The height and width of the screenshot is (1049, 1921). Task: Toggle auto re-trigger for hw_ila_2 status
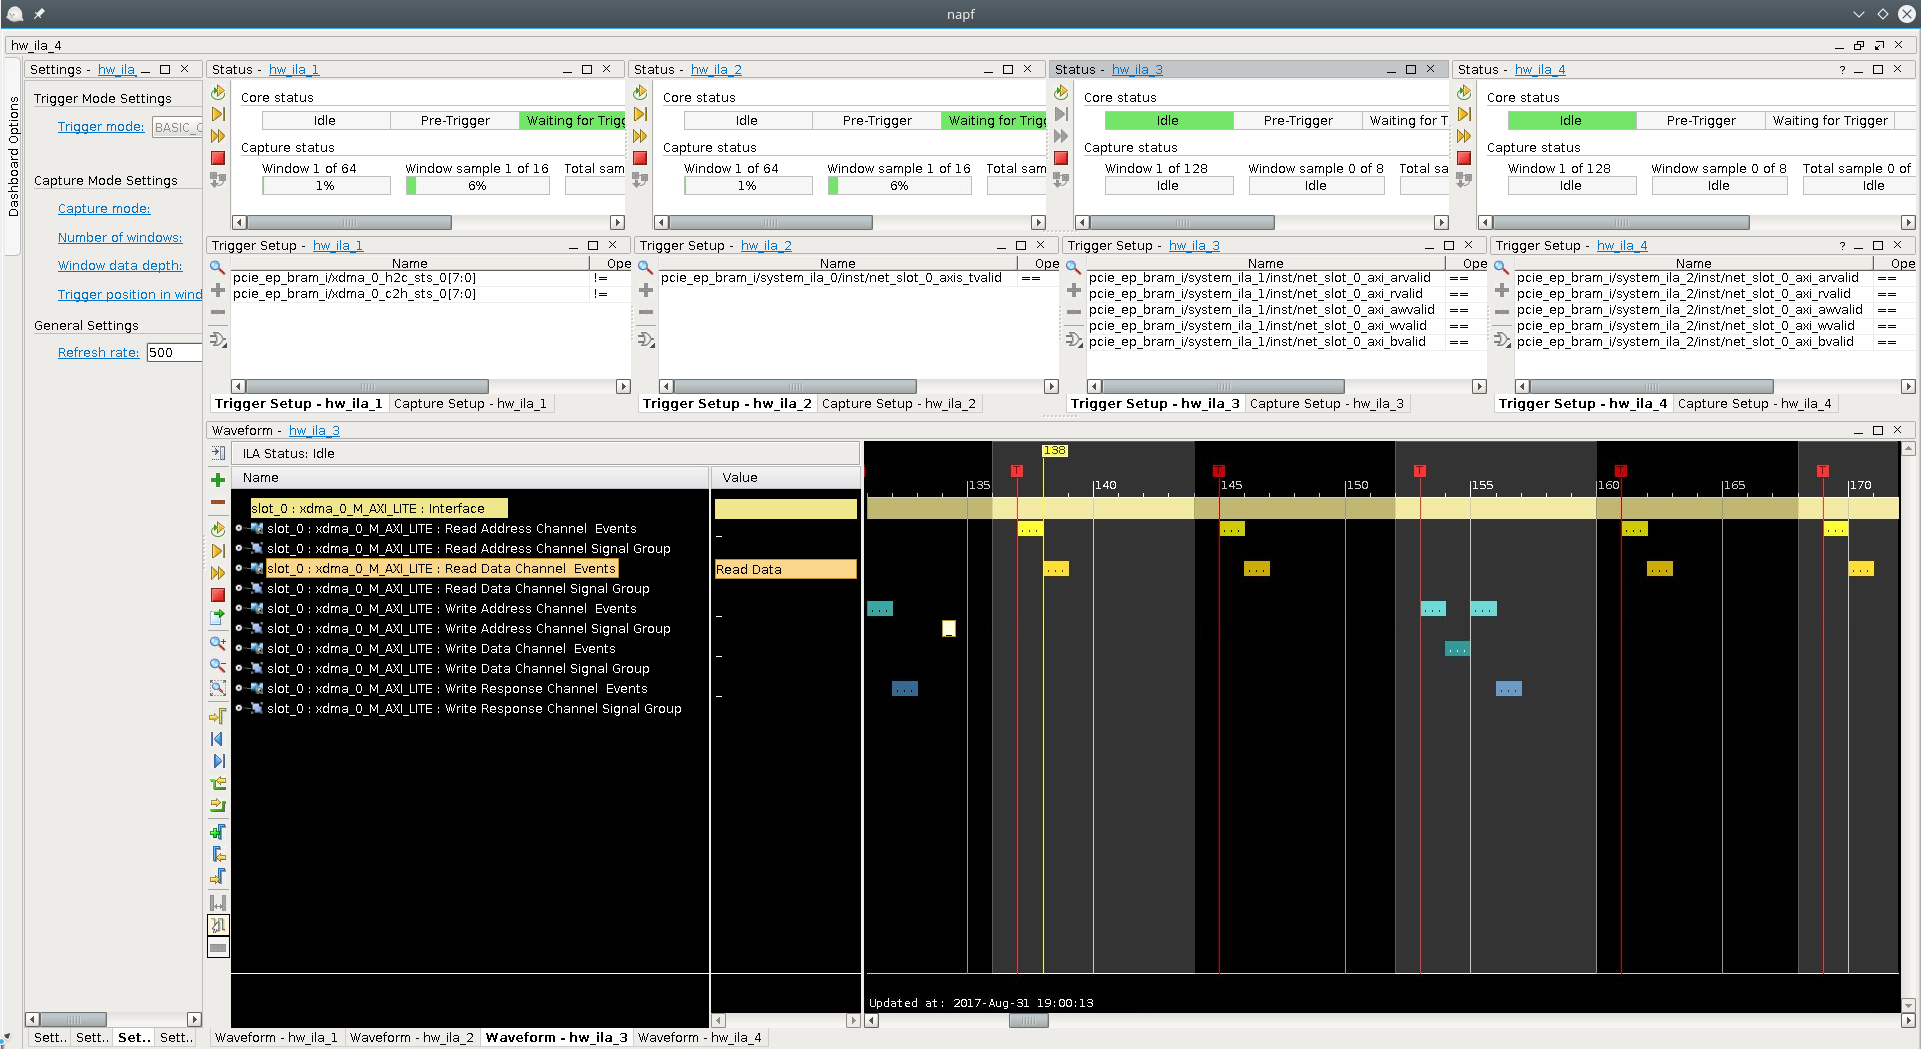(x=640, y=92)
